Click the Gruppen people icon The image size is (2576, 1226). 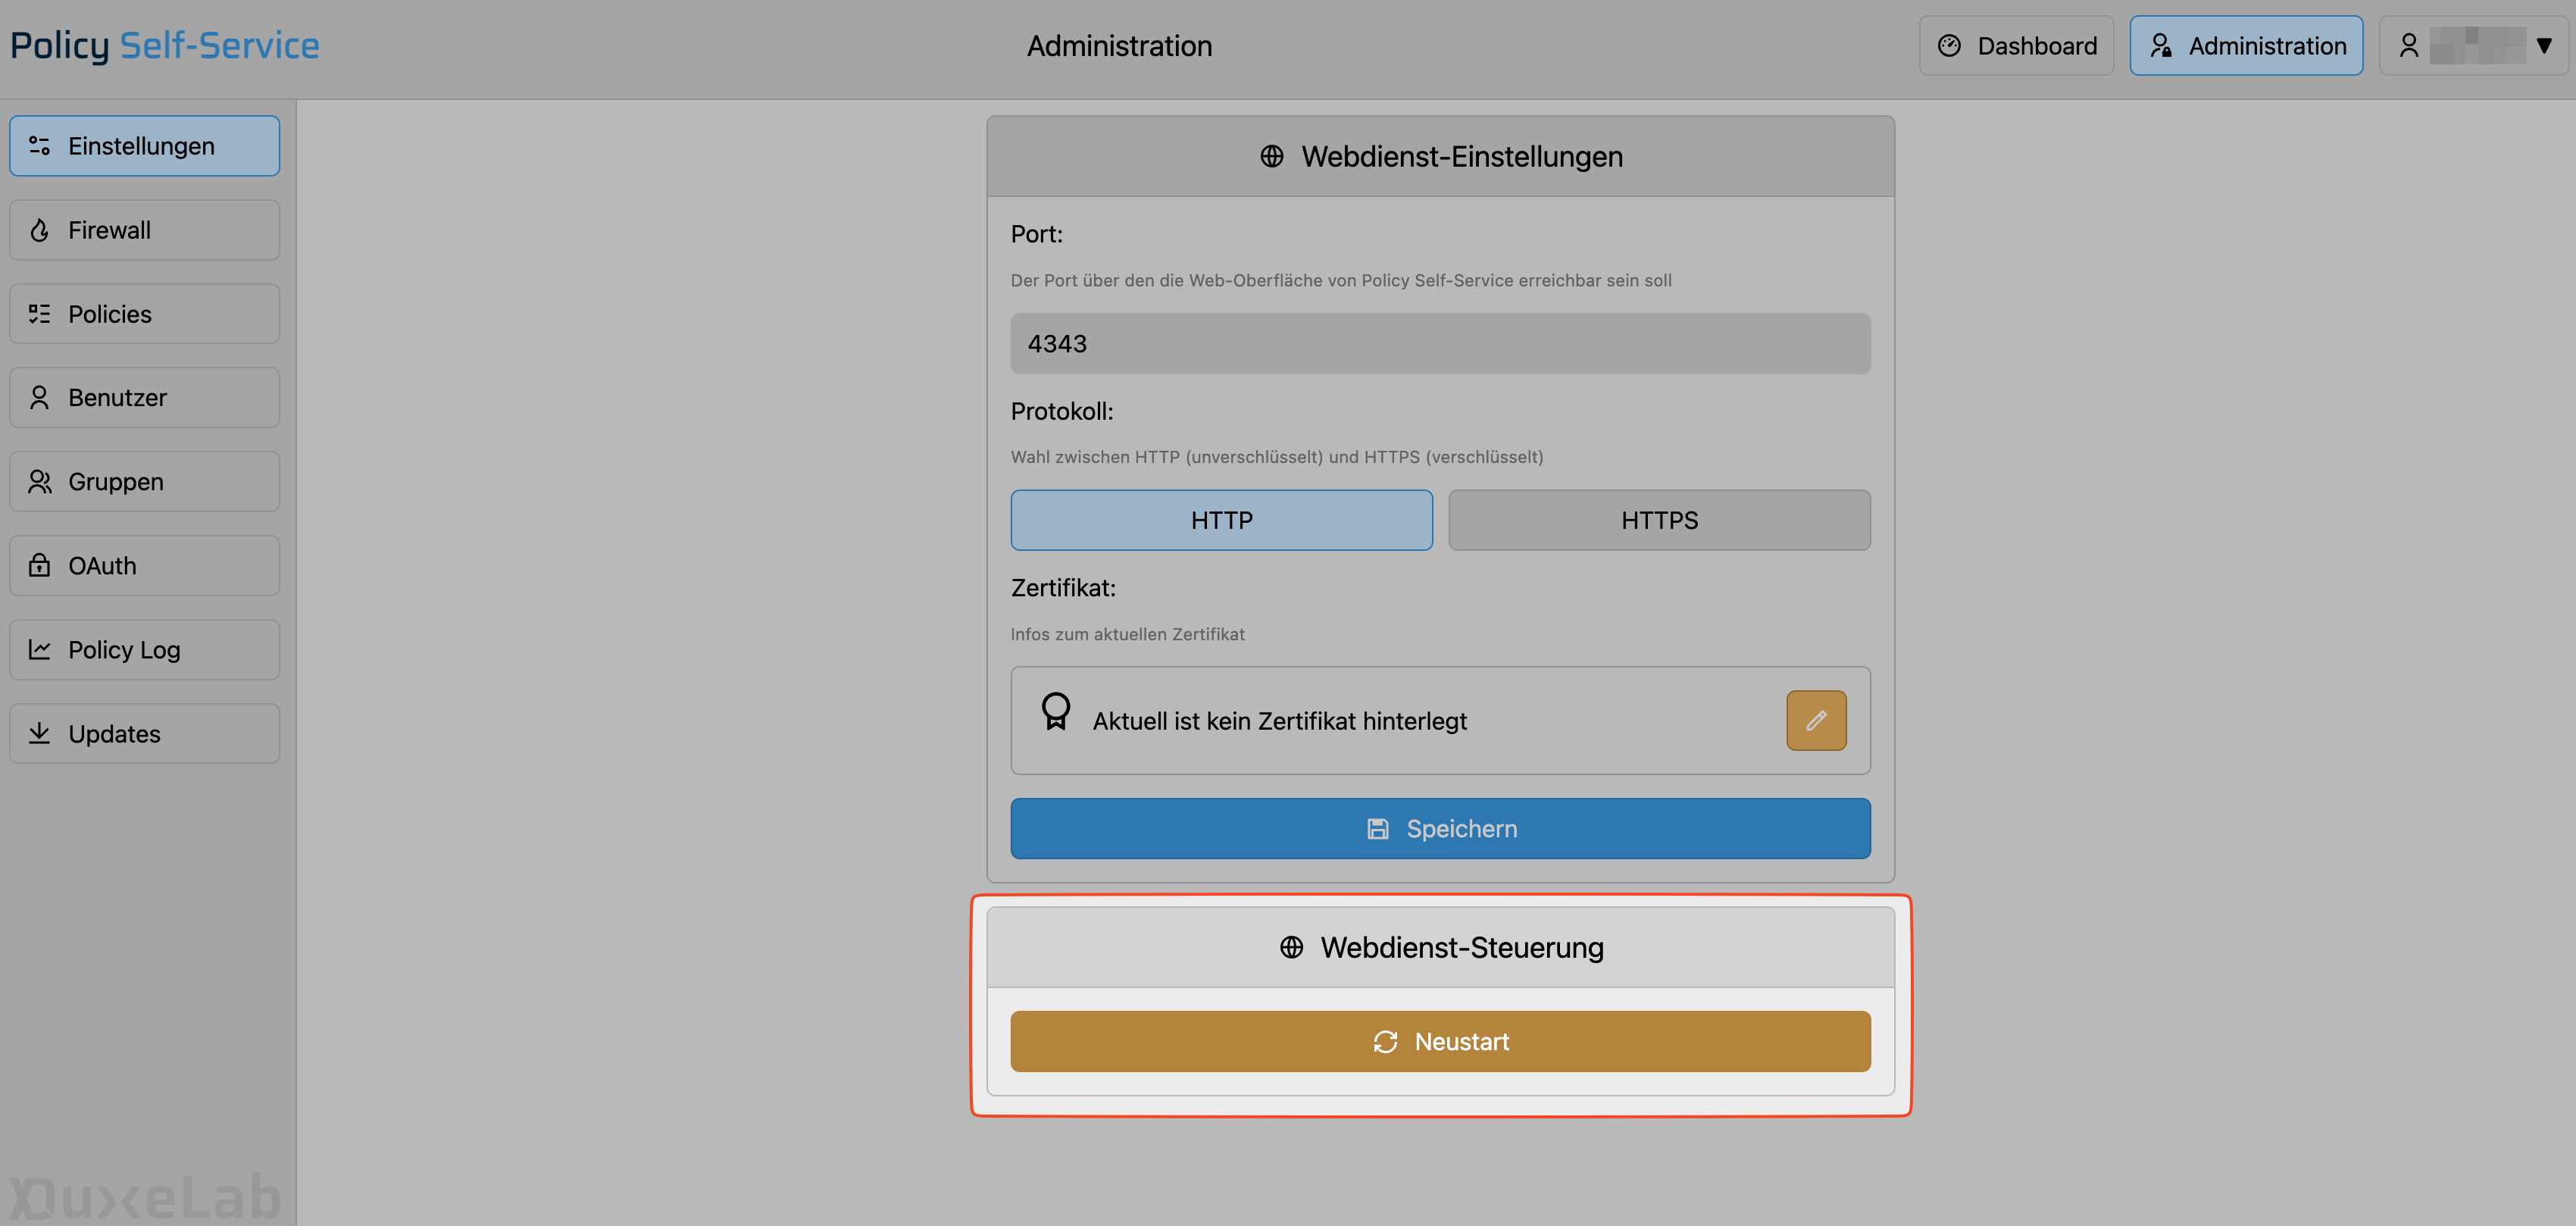pos(39,481)
